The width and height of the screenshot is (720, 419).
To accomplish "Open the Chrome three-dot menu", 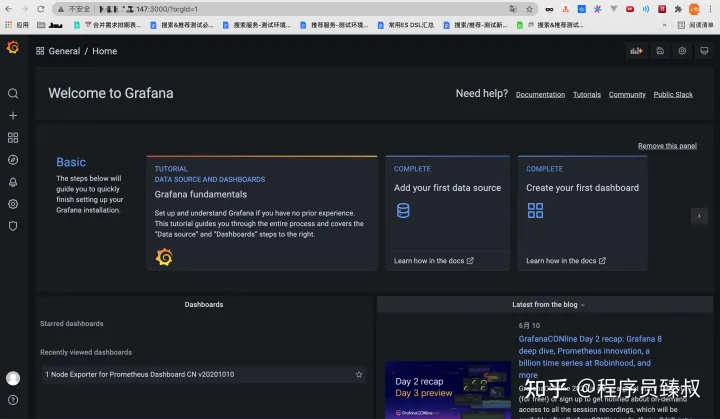I will click(710, 9).
